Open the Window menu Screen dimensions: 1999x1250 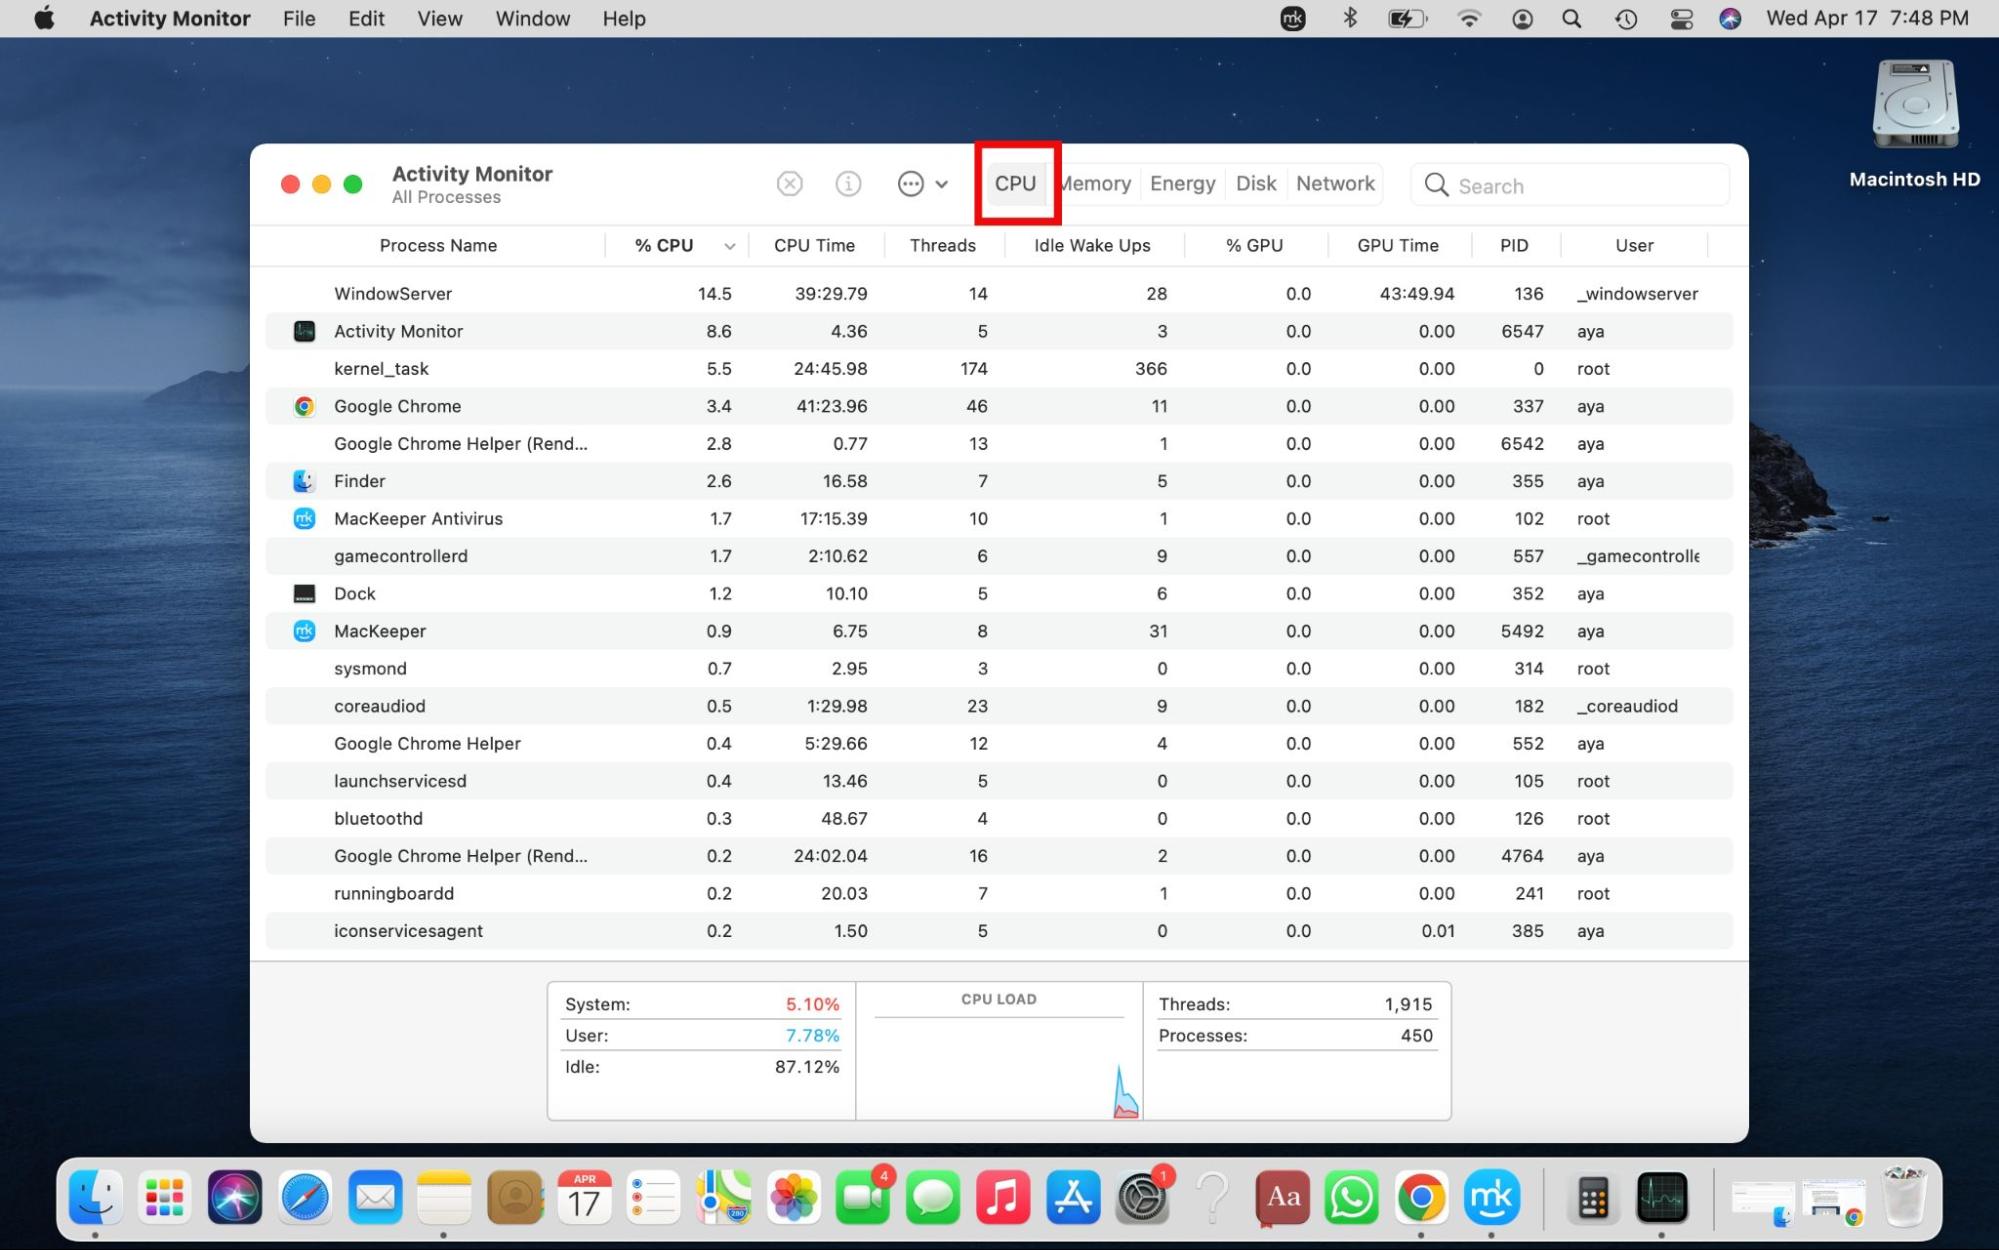pyautogui.click(x=532, y=18)
